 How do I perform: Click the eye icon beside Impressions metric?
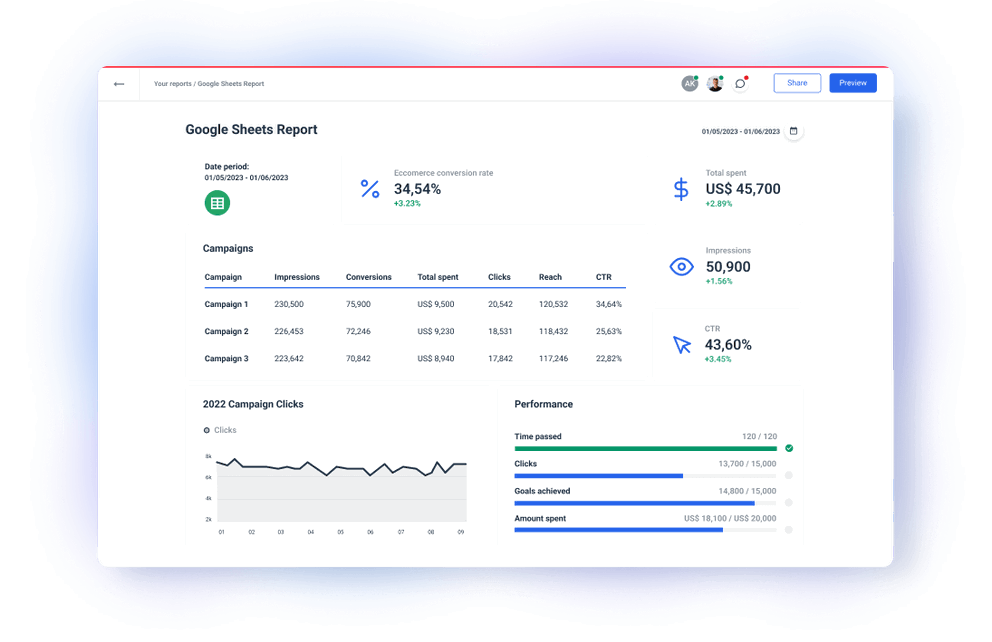[681, 266]
